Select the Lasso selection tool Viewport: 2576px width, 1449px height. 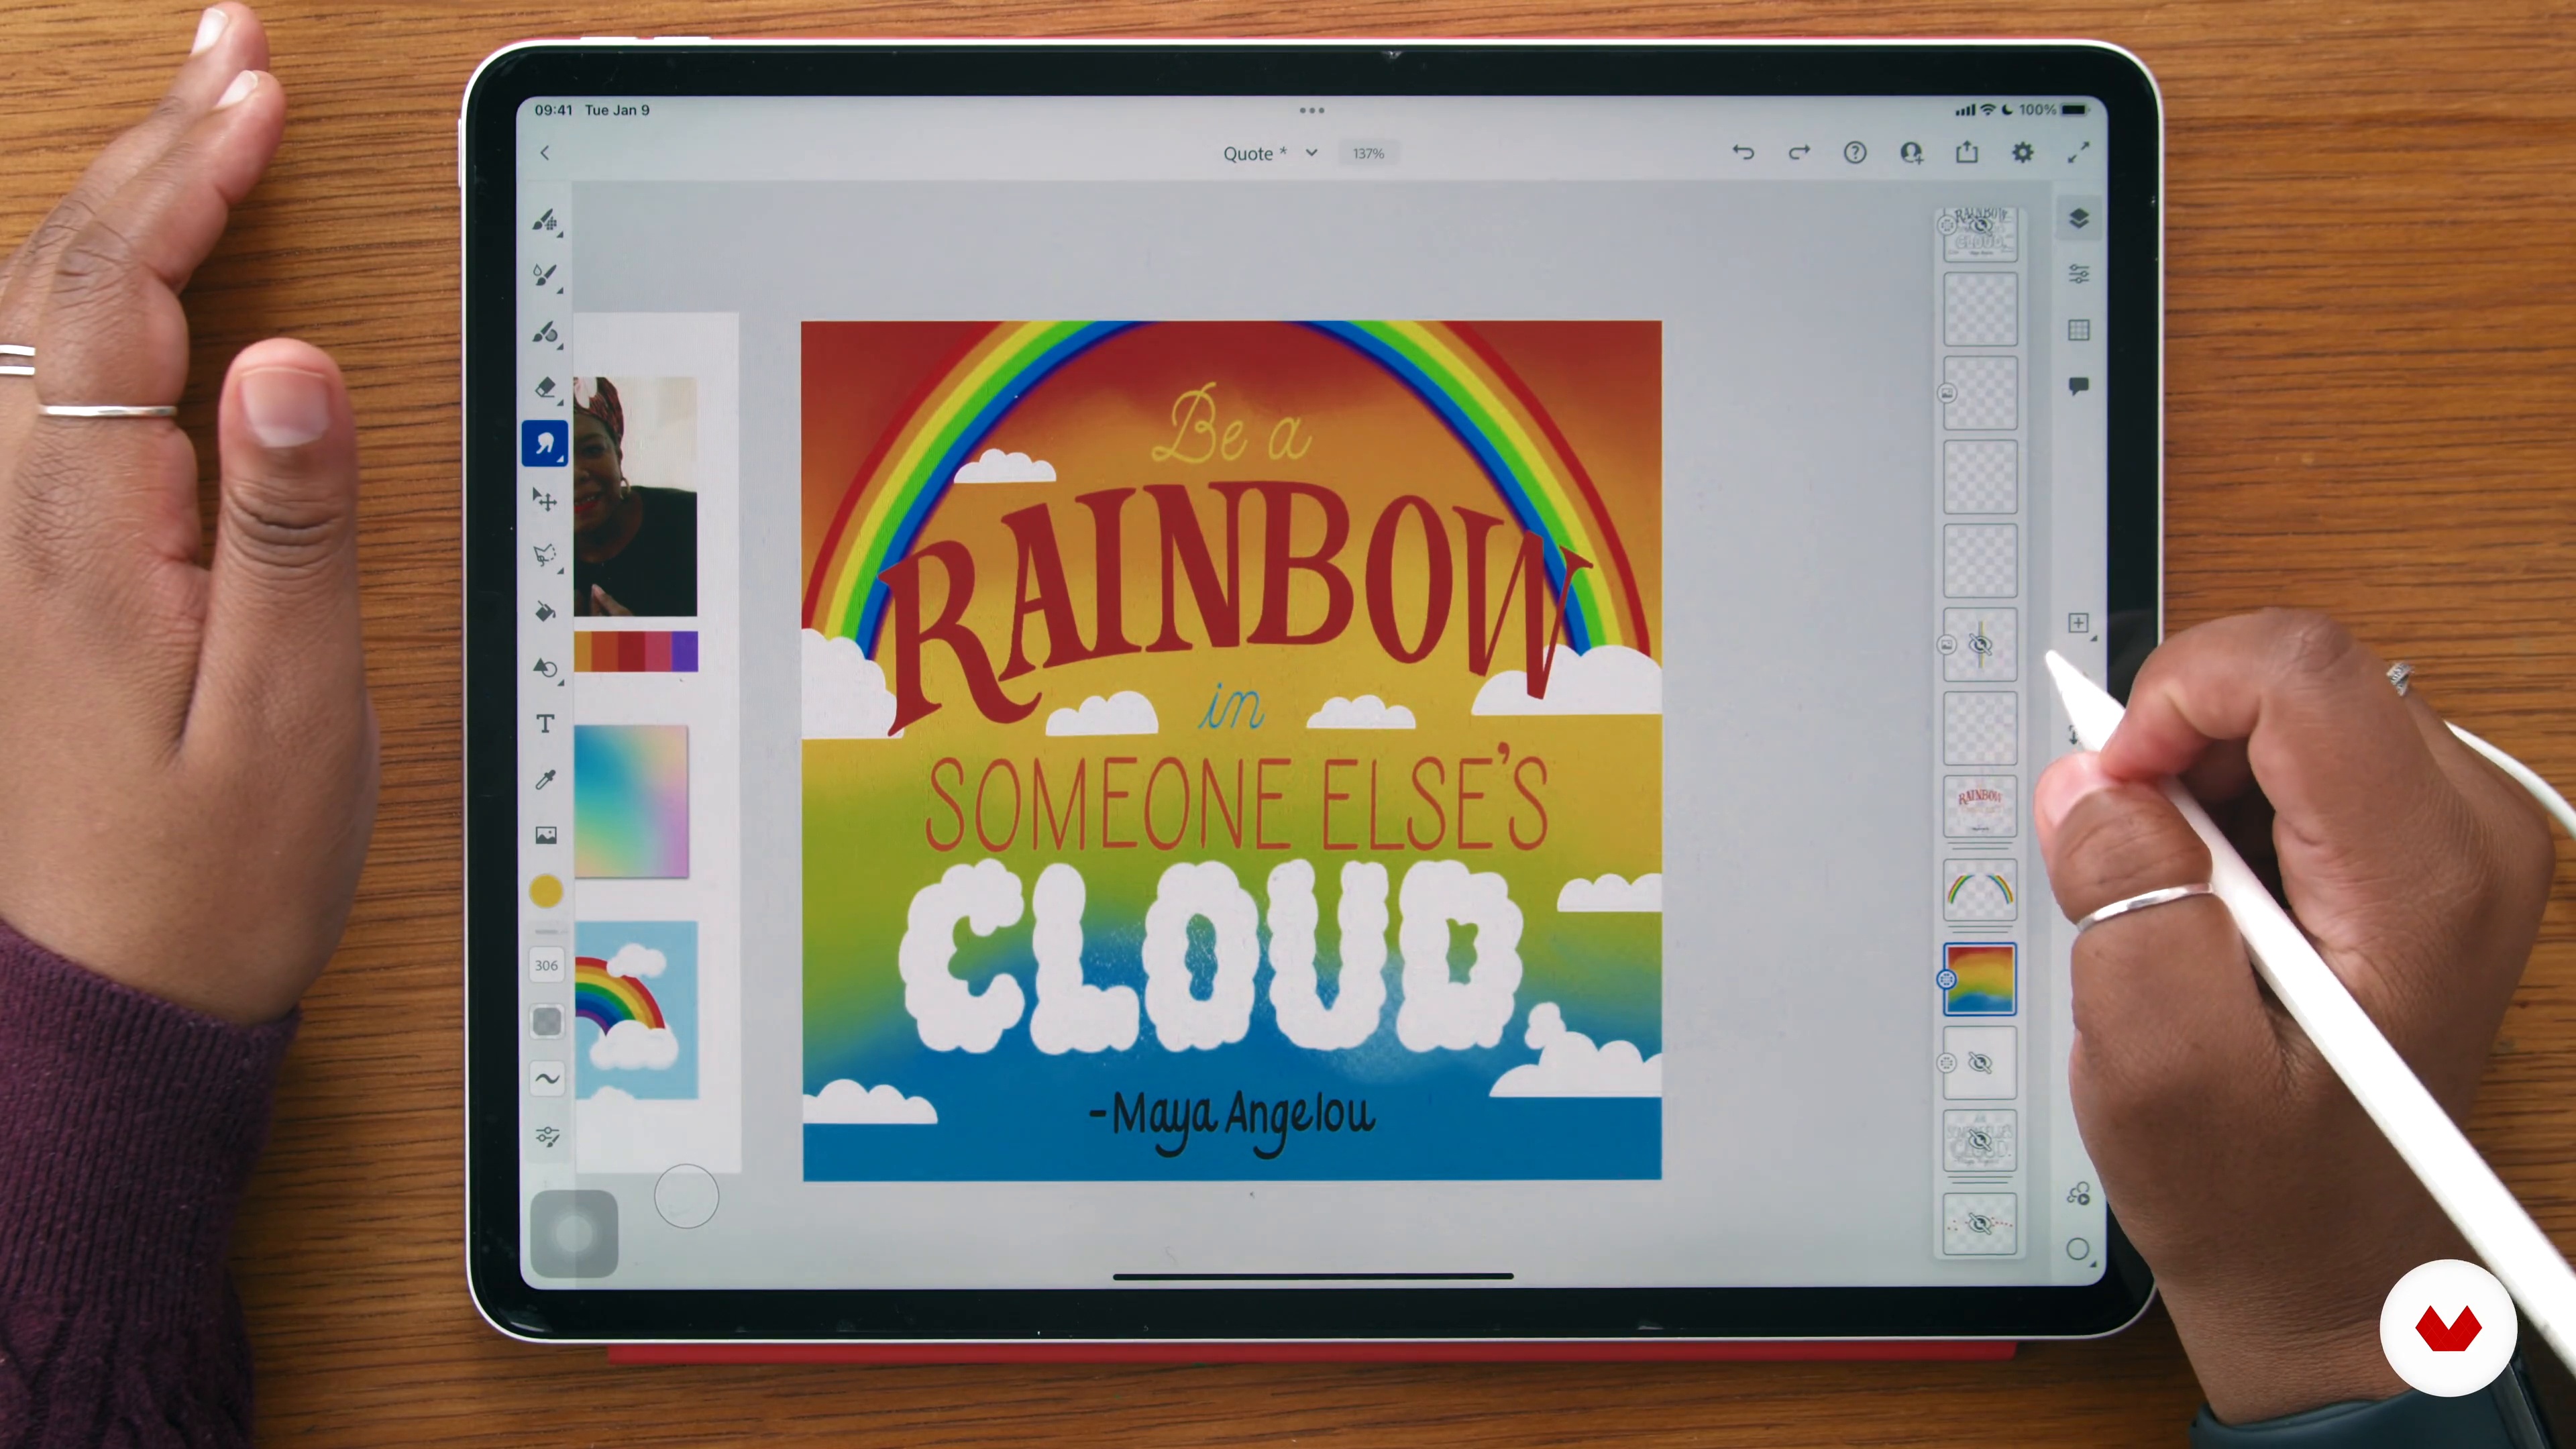545,555
